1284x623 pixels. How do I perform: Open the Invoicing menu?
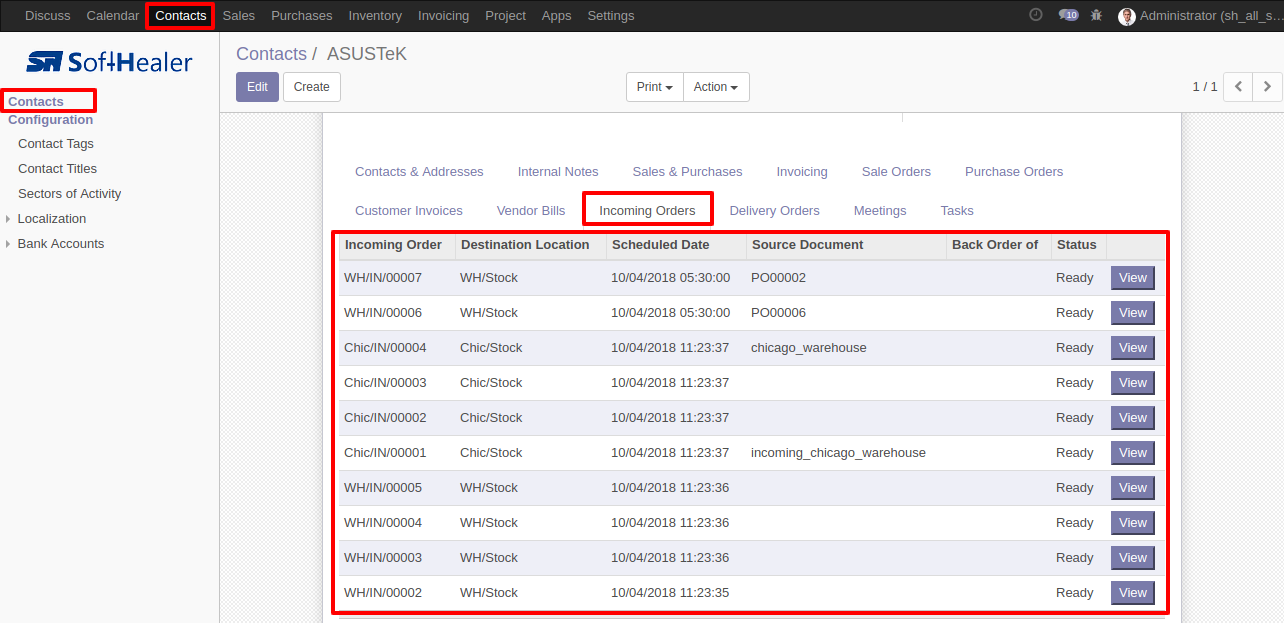pyautogui.click(x=443, y=16)
